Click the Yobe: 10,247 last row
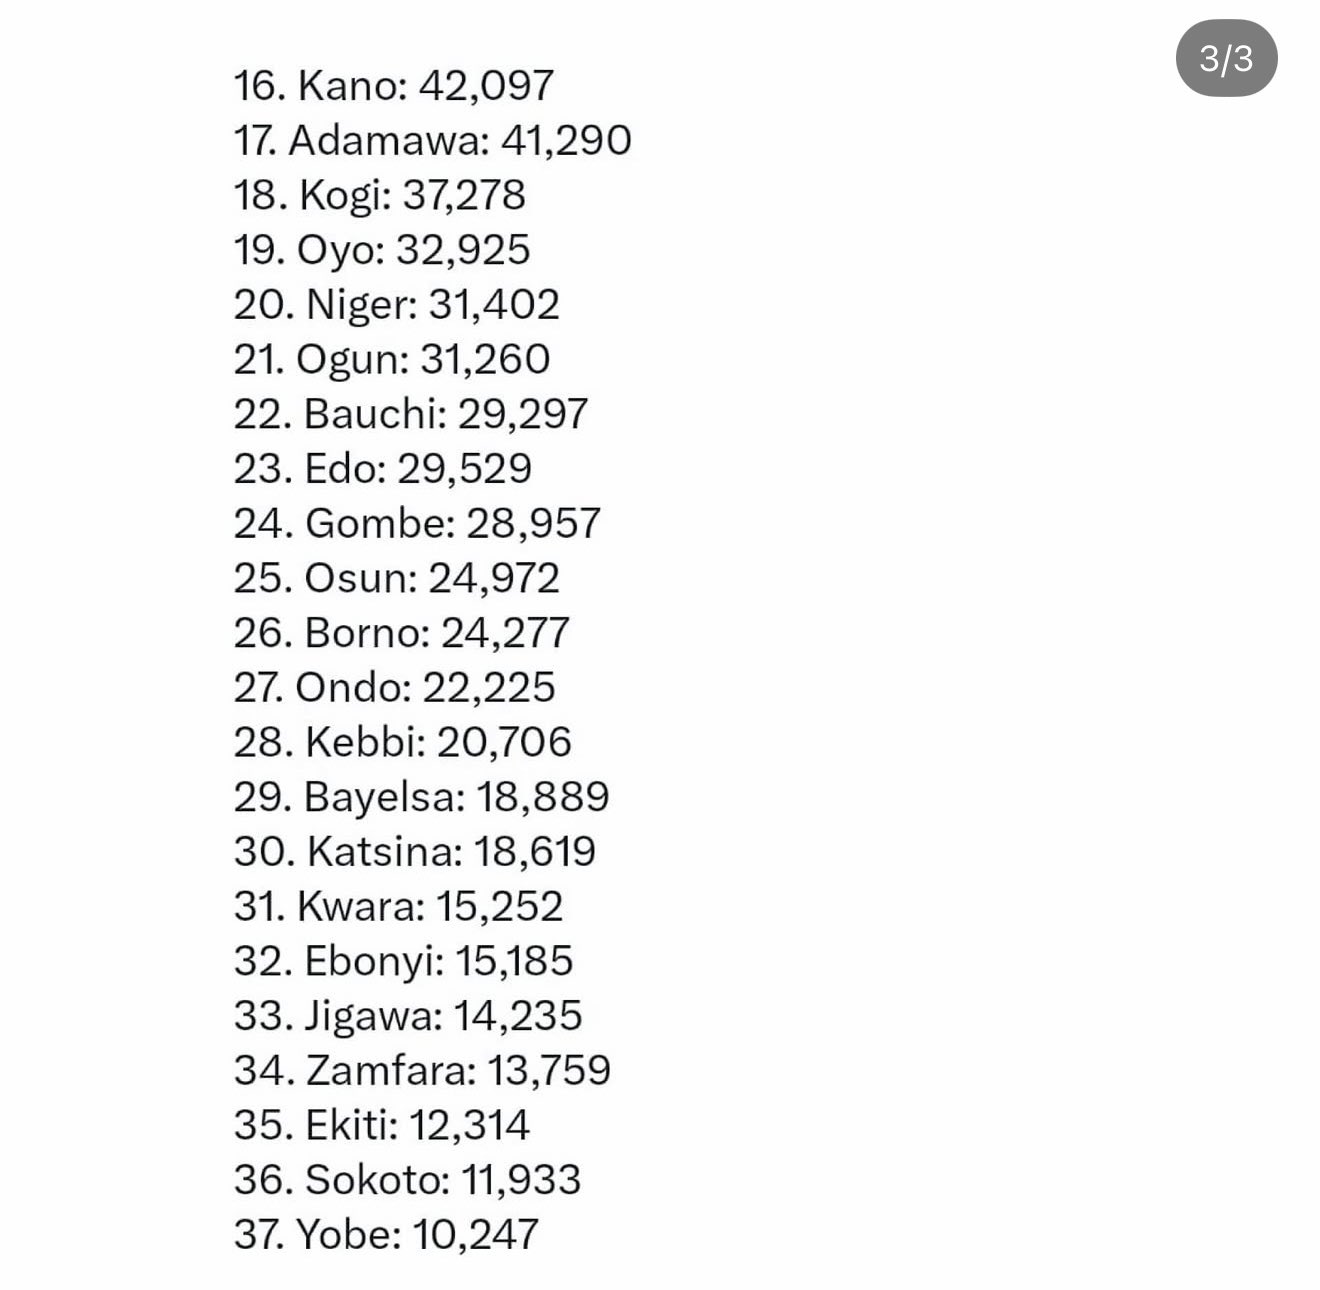 [x=387, y=1235]
